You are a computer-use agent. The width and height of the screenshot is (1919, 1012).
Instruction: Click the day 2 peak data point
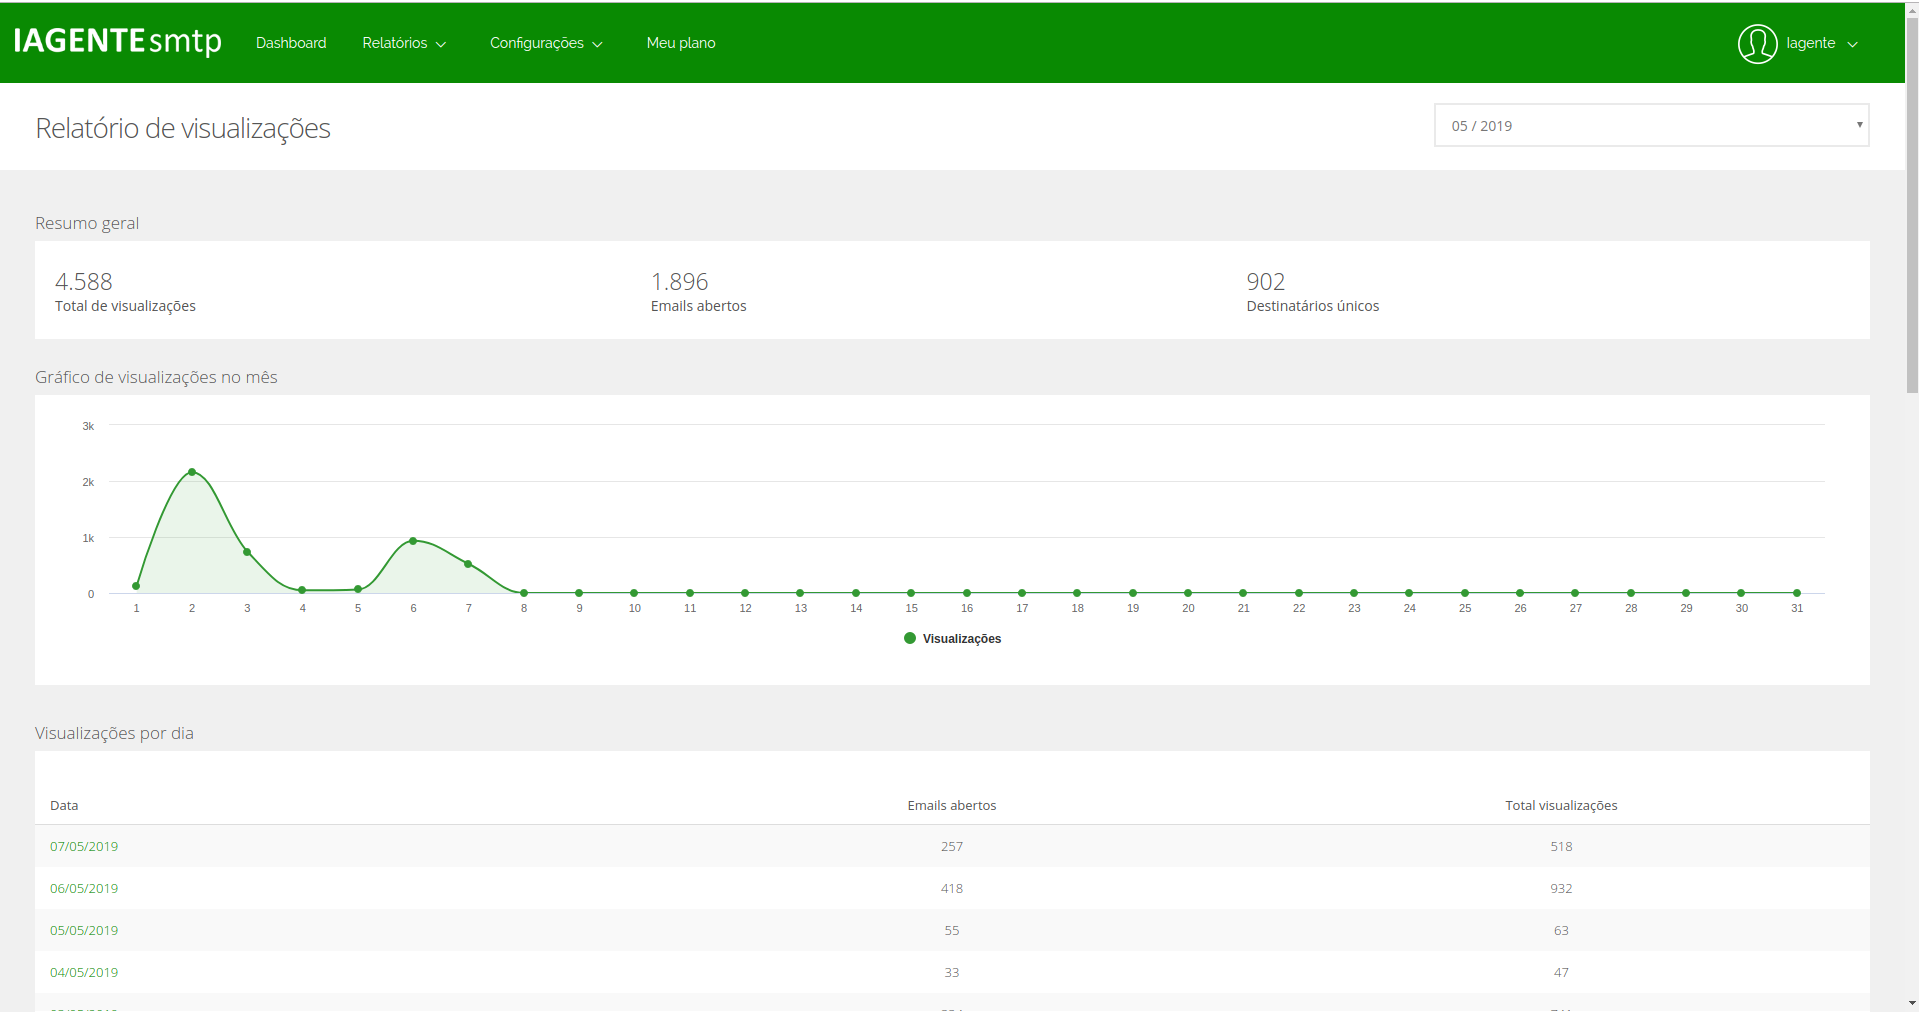tap(192, 472)
